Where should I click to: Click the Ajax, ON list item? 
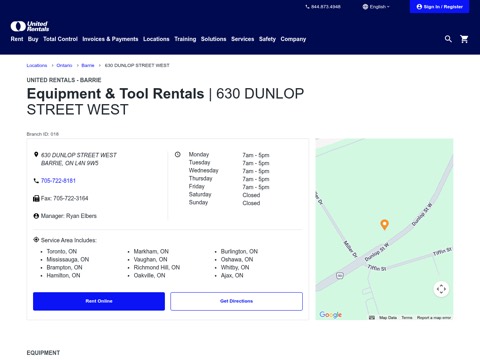click(x=232, y=275)
